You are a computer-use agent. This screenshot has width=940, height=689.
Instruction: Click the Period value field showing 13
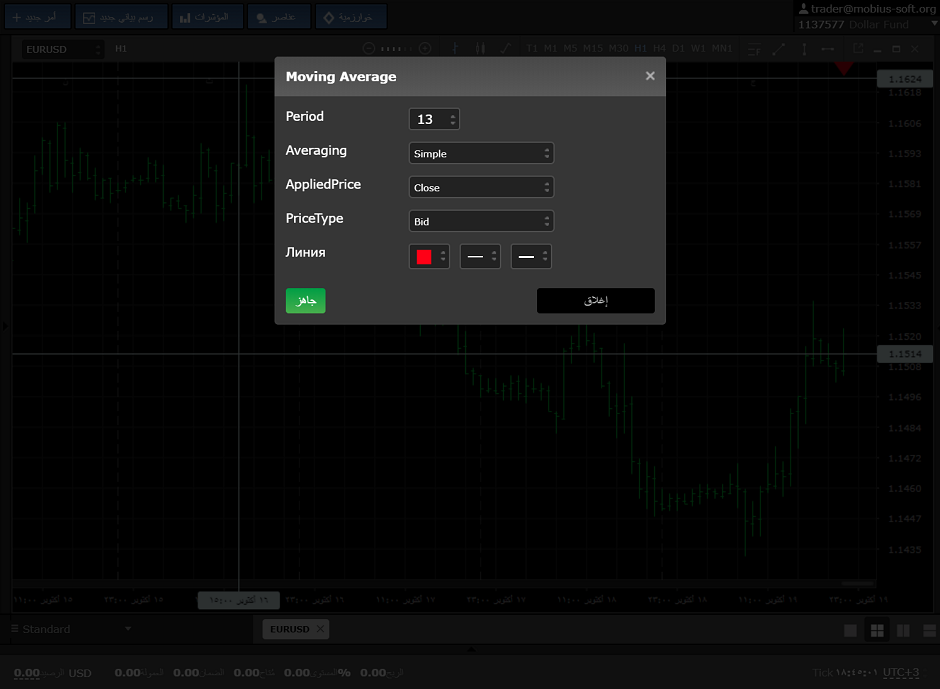coord(434,119)
